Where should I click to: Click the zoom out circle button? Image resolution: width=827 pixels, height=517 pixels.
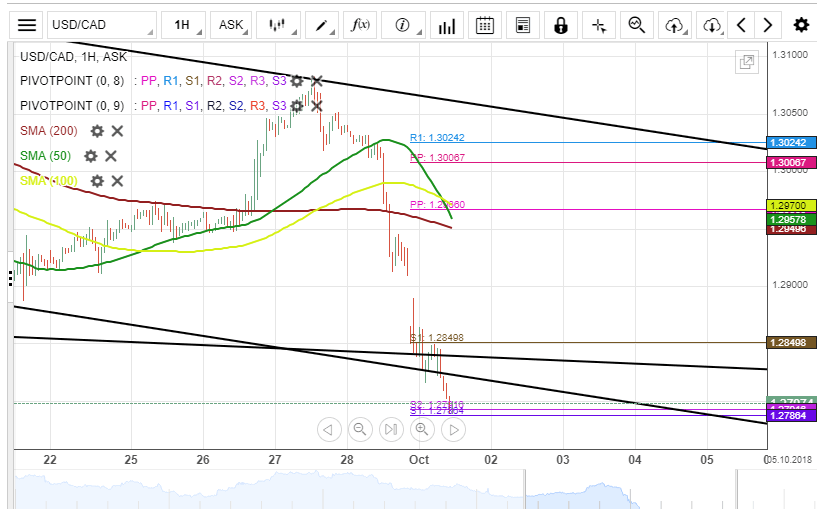360,429
